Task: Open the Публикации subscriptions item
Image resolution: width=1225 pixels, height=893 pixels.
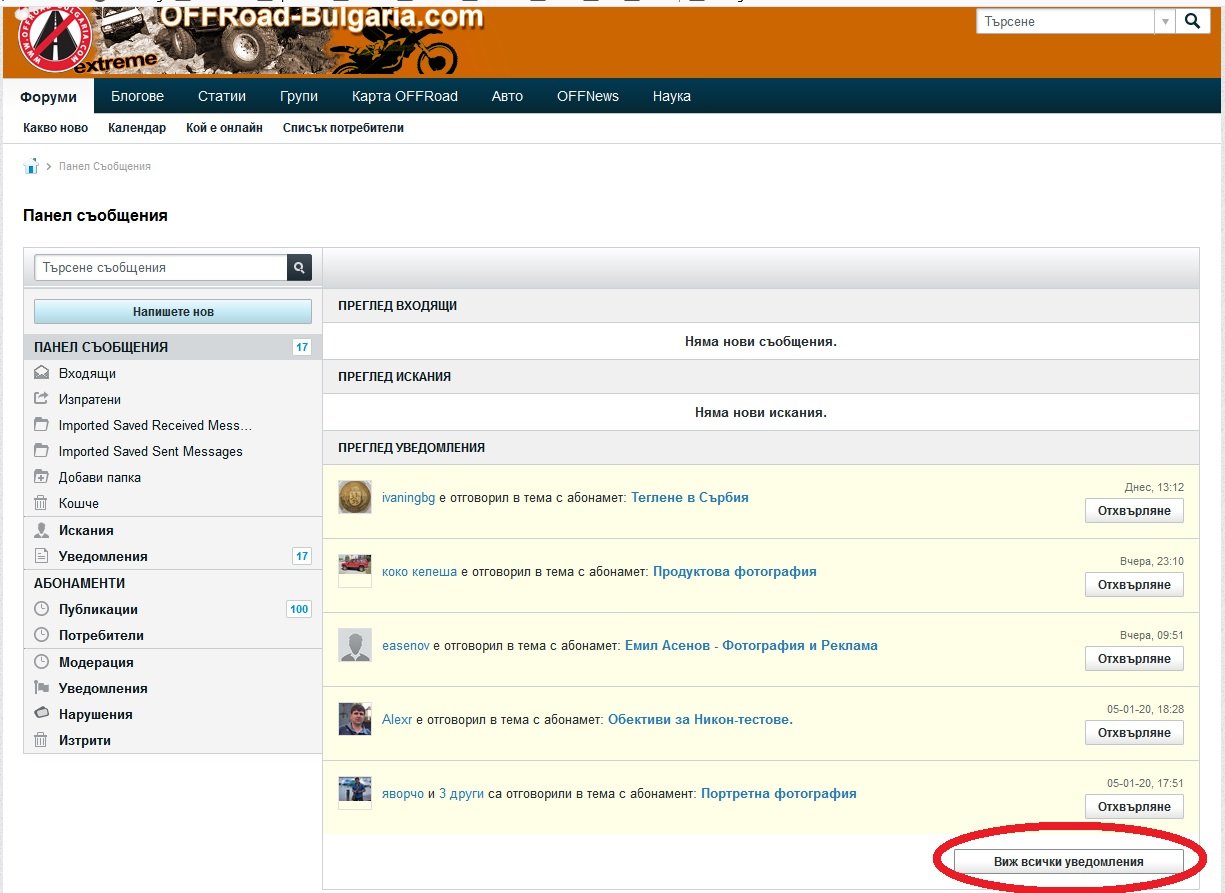Action: [98, 609]
